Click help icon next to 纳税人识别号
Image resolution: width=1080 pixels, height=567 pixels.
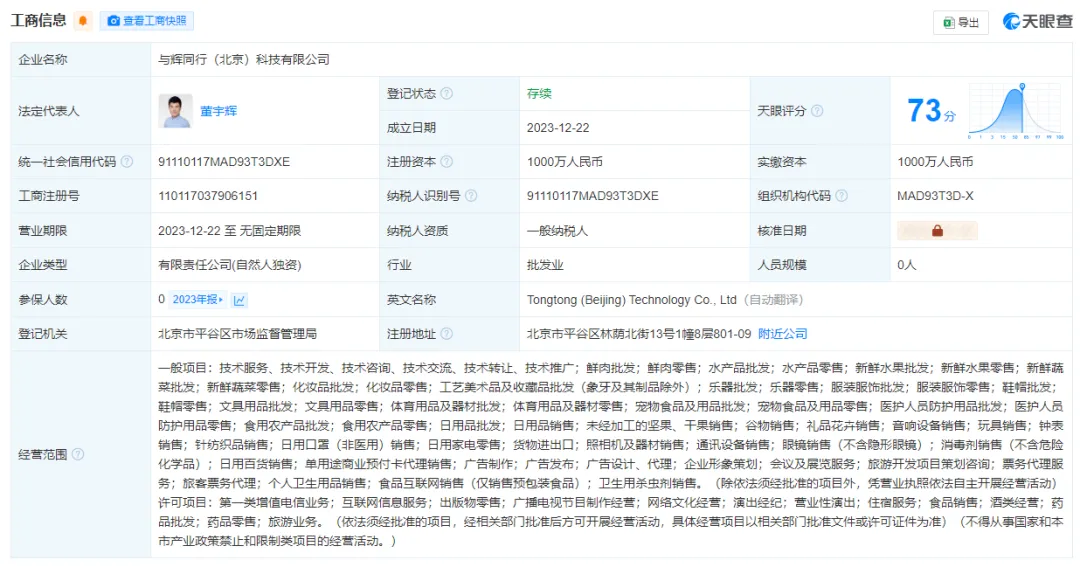coord(470,196)
